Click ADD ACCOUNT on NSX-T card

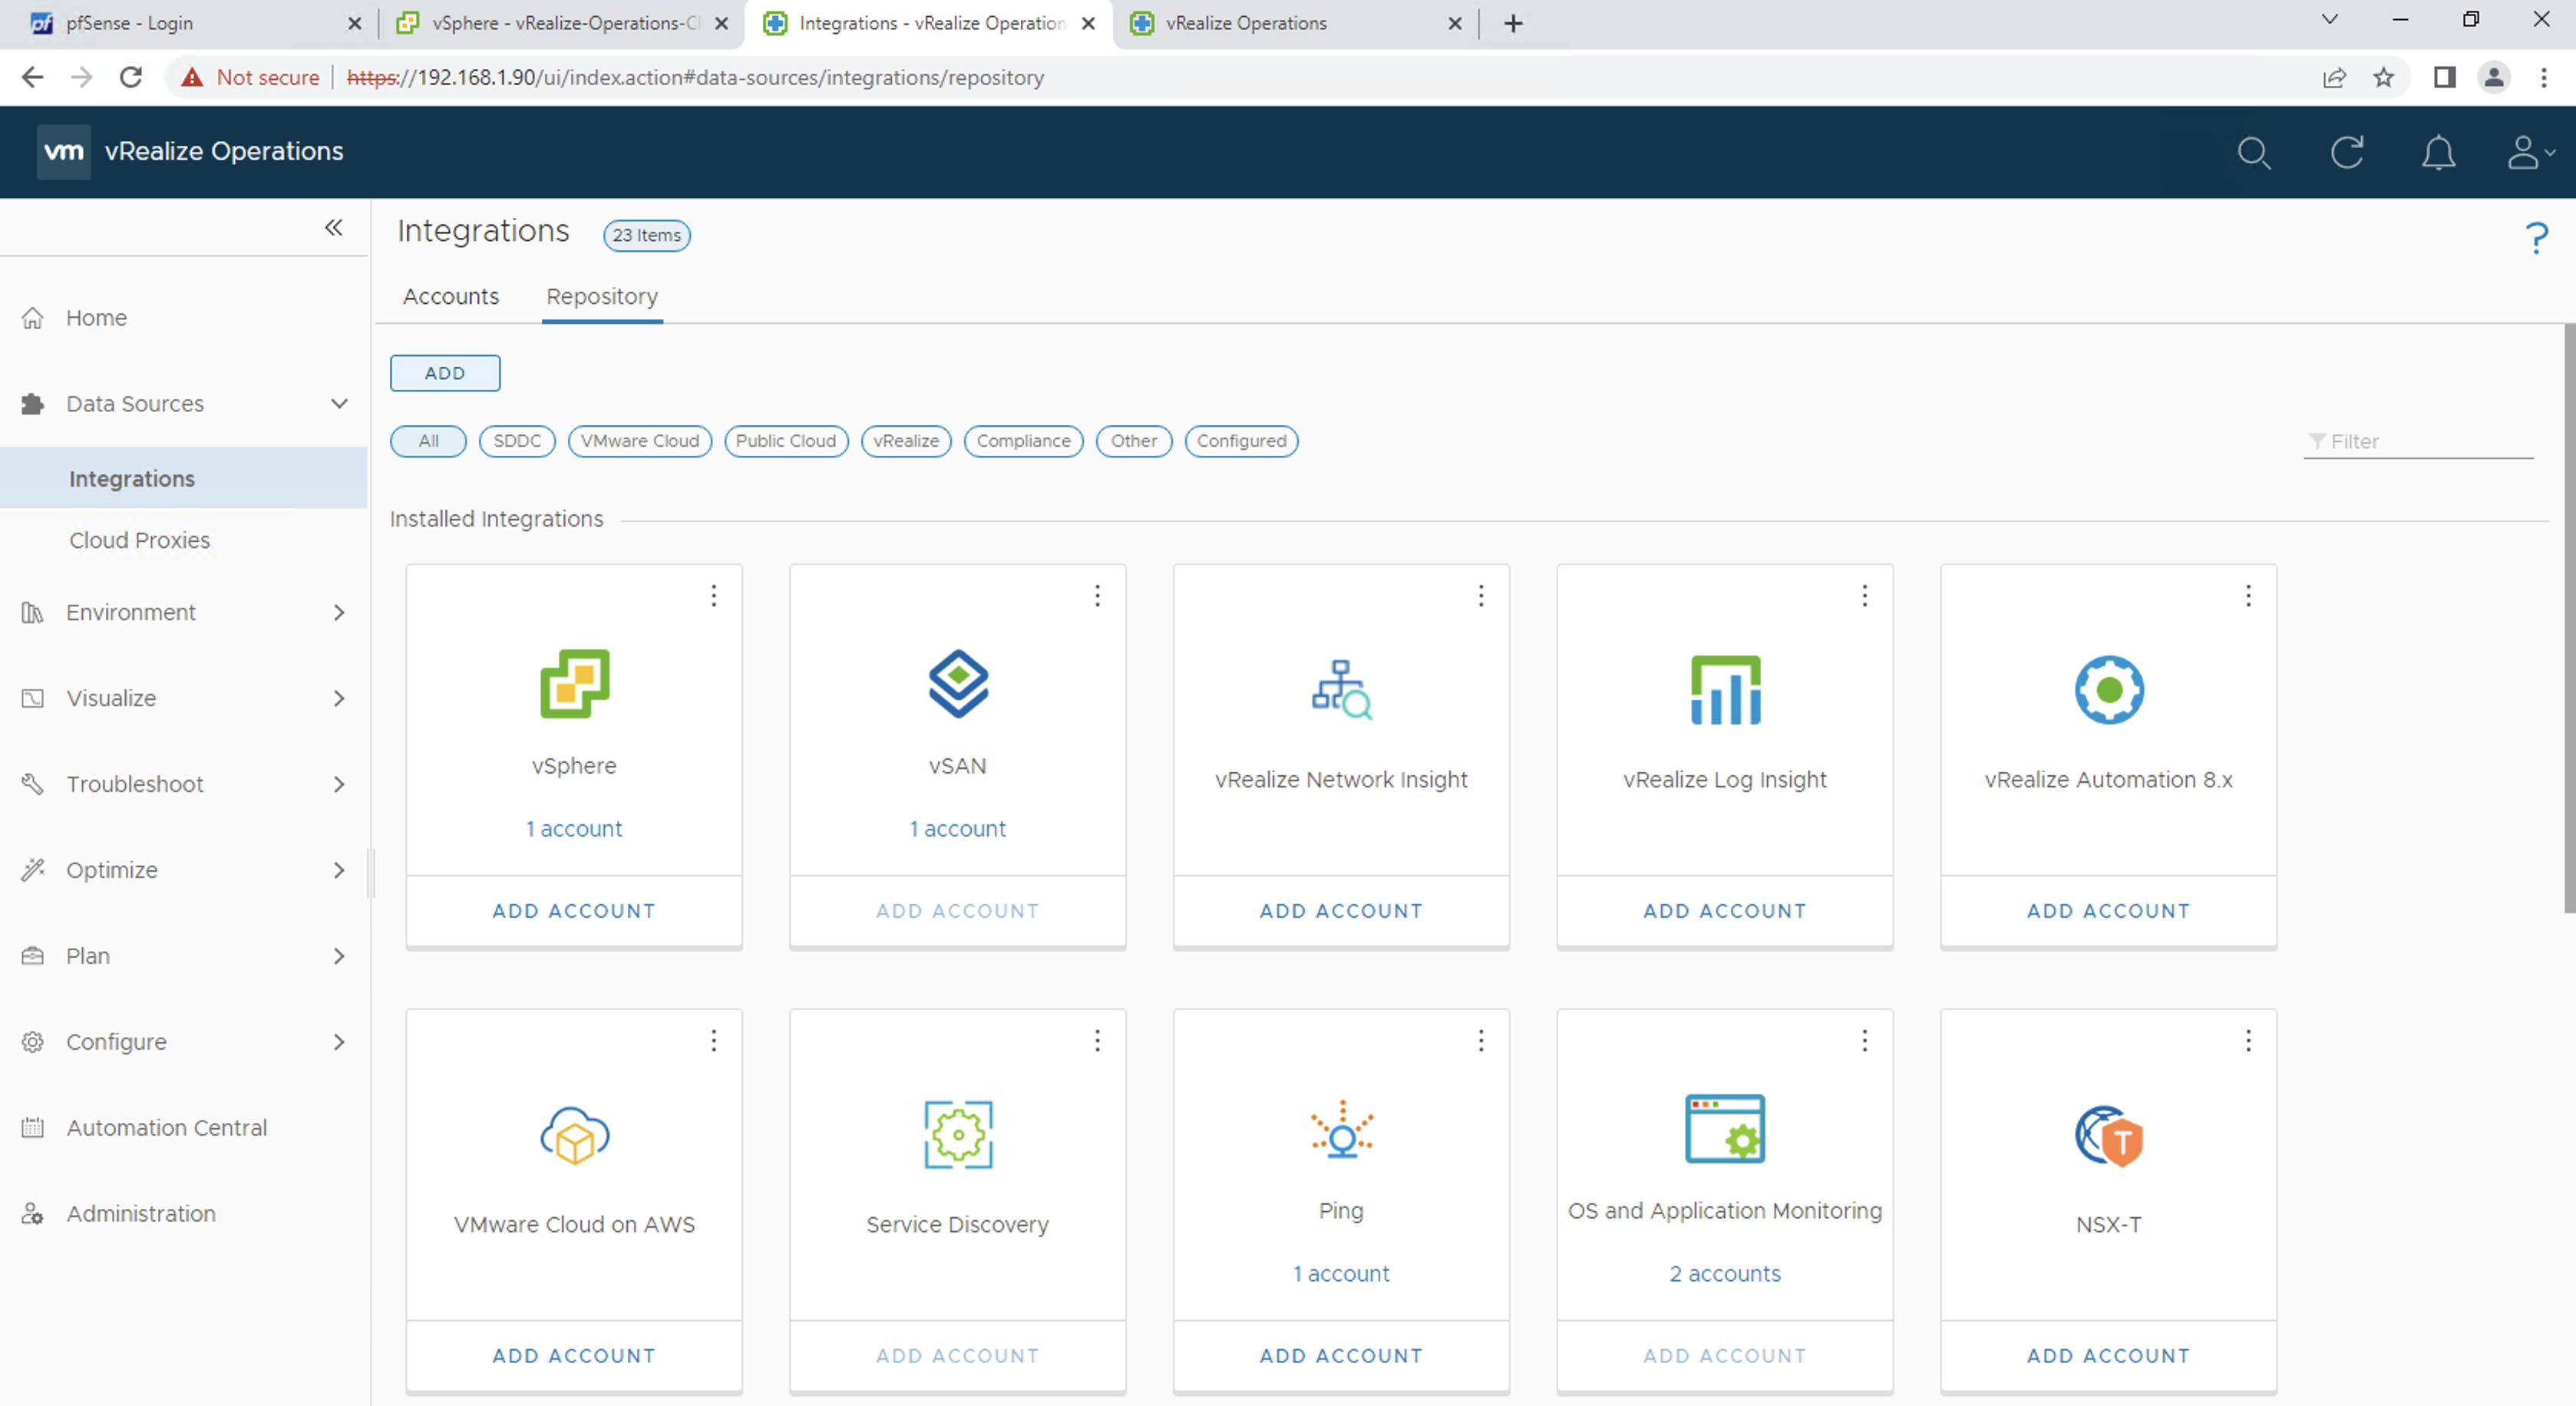click(x=2109, y=1356)
